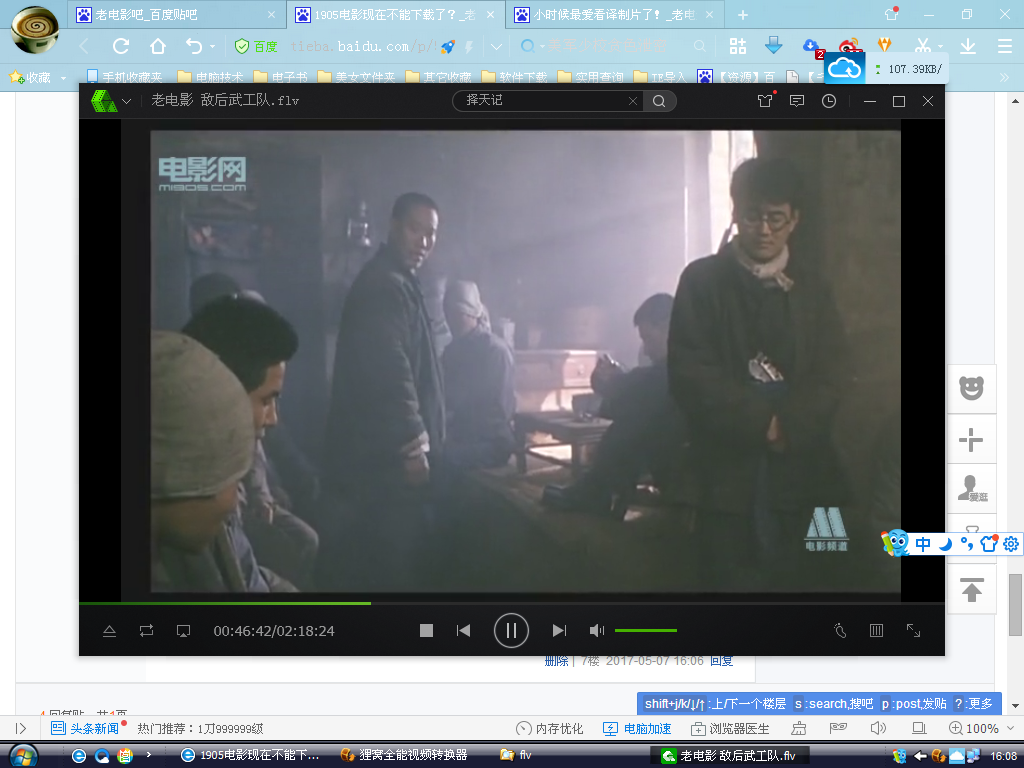Click the 回复 reply link on 7楼
Viewport: 1024px width, 768px height.
click(722, 661)
